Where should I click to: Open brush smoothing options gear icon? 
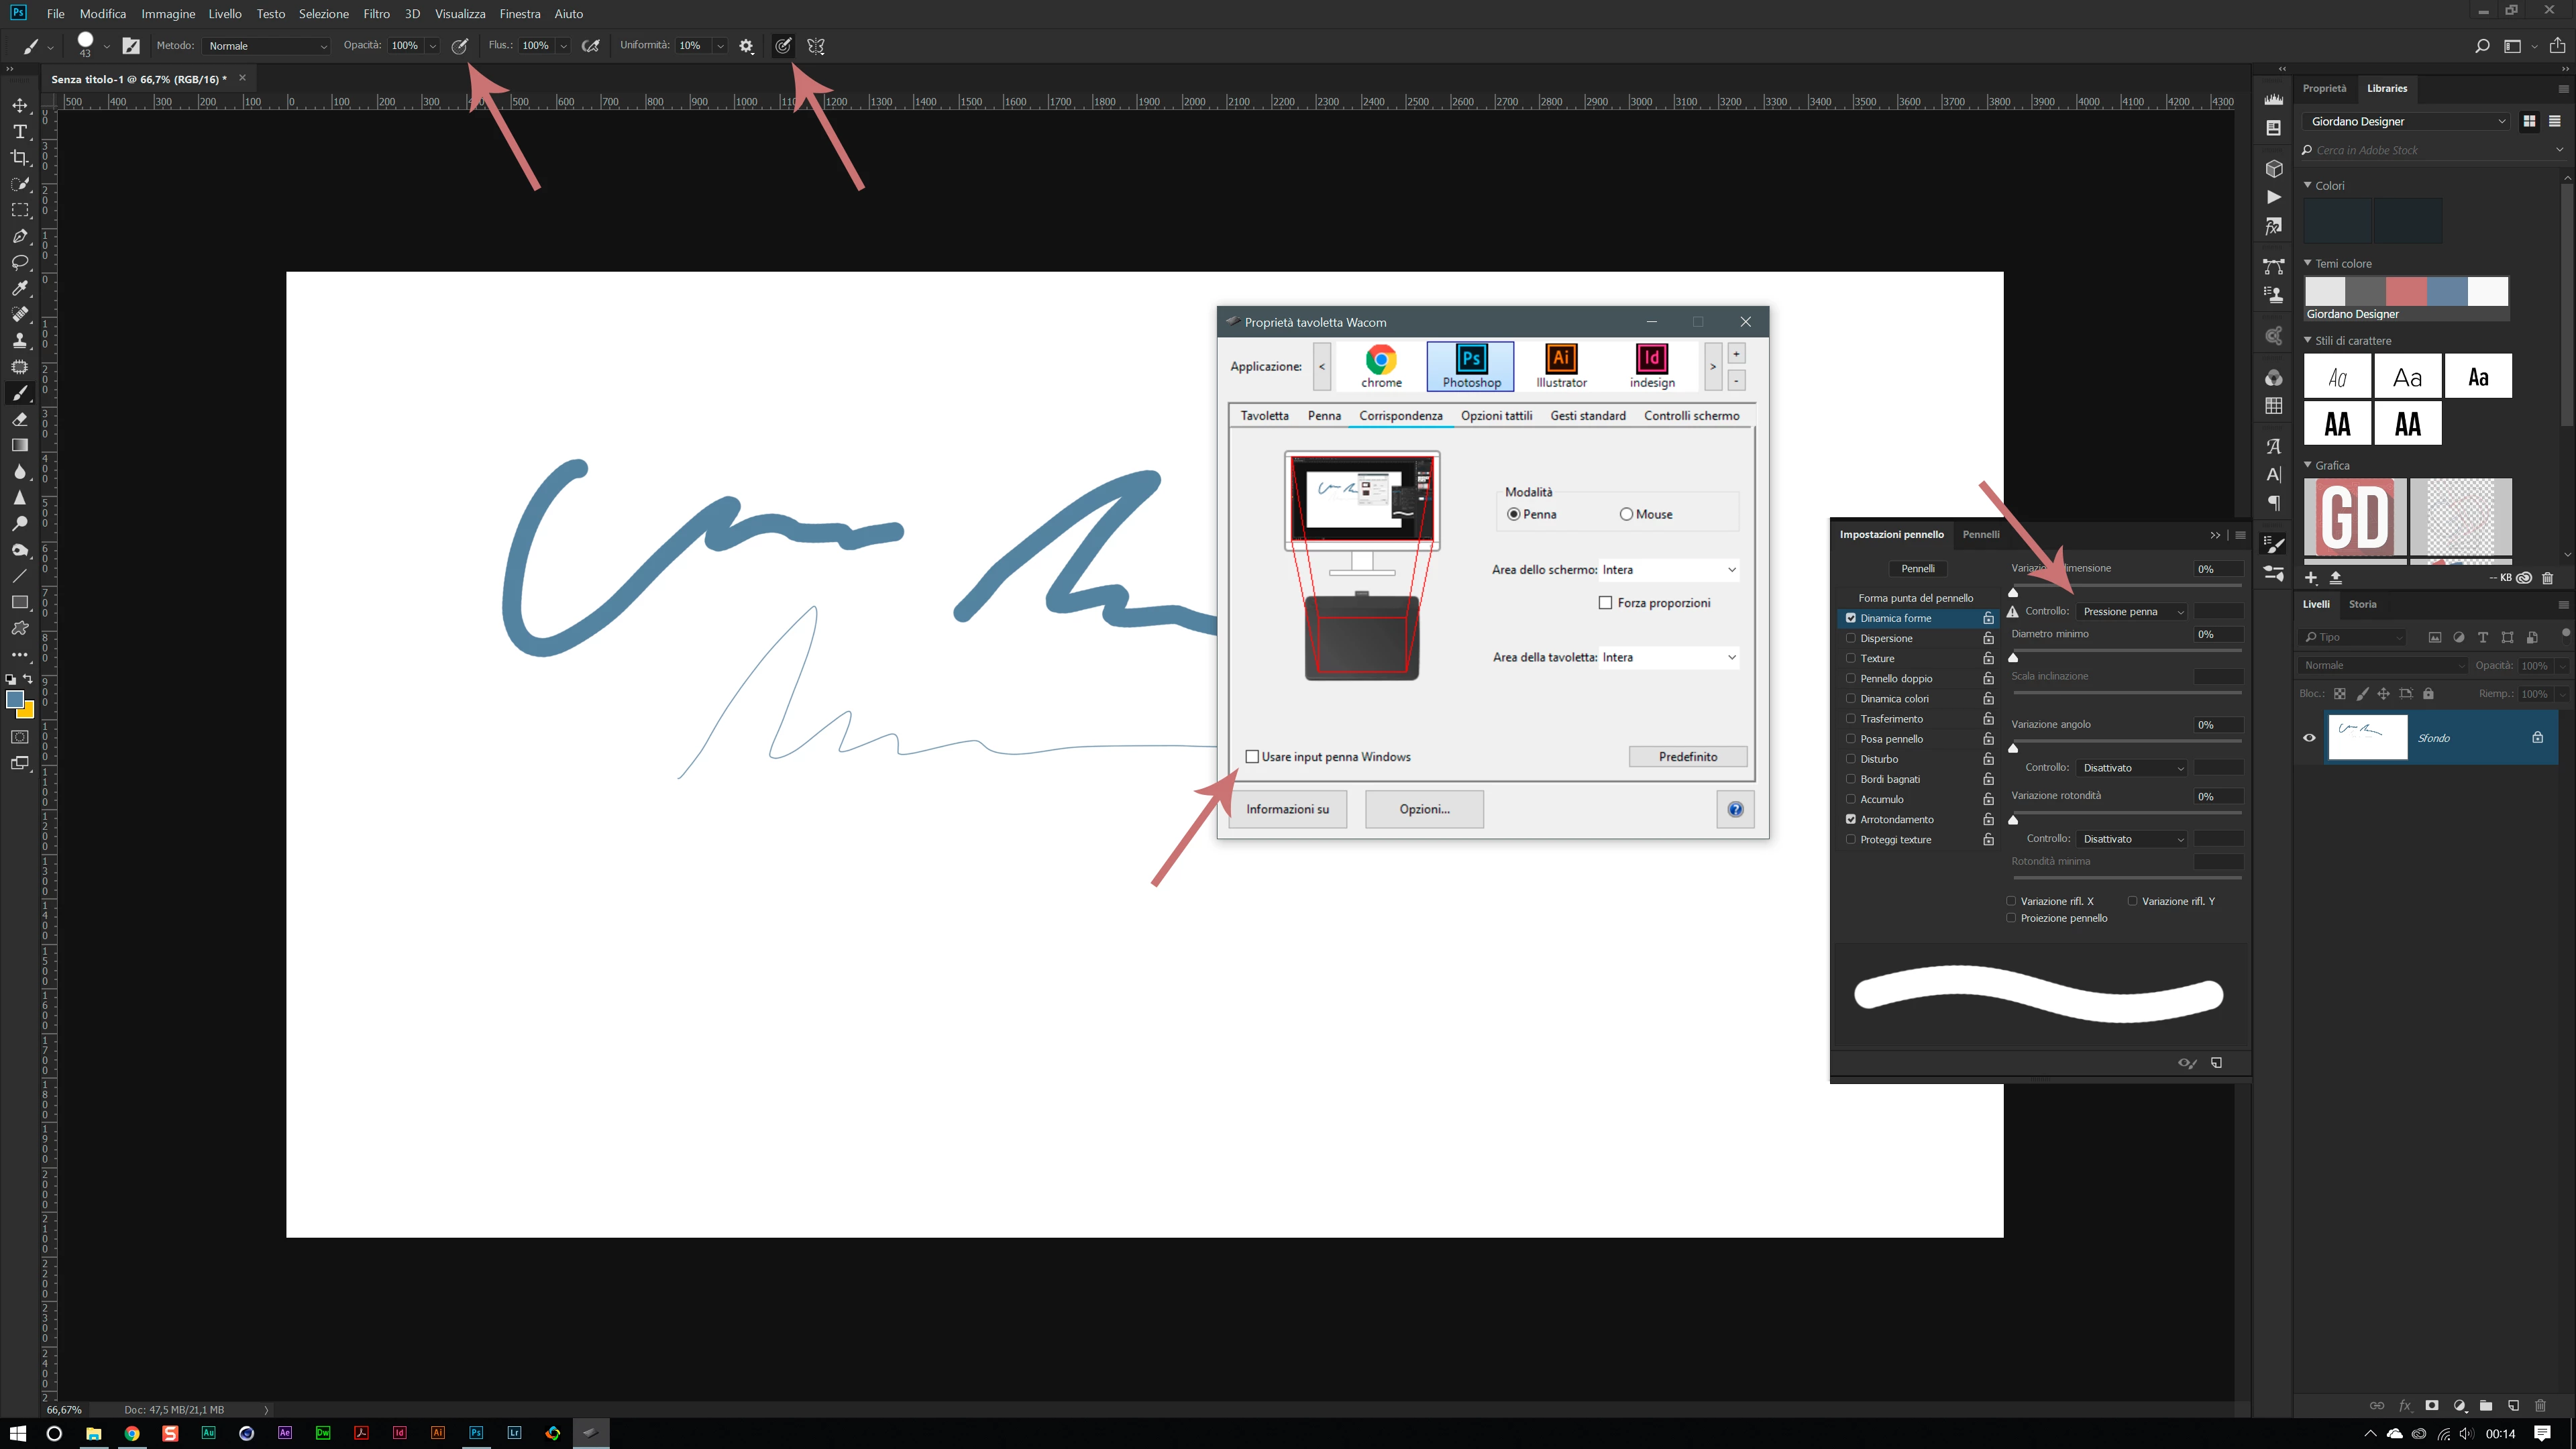(x=746, y=46)
